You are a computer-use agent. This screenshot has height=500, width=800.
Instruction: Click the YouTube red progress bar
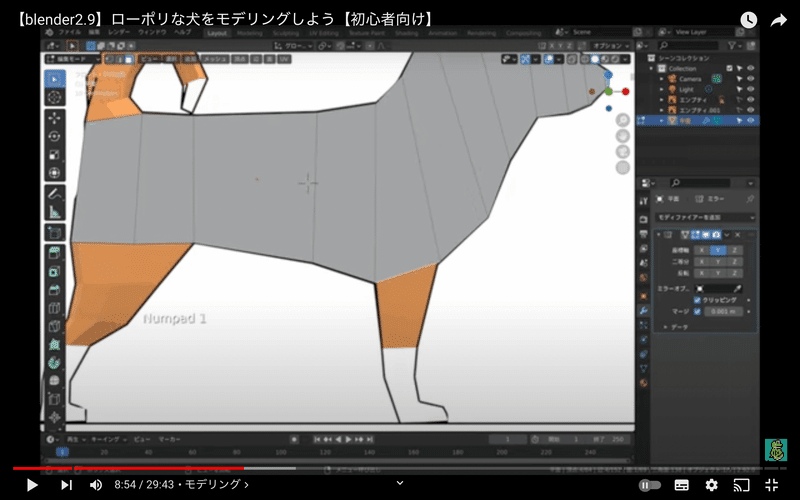tap(129, 468)
